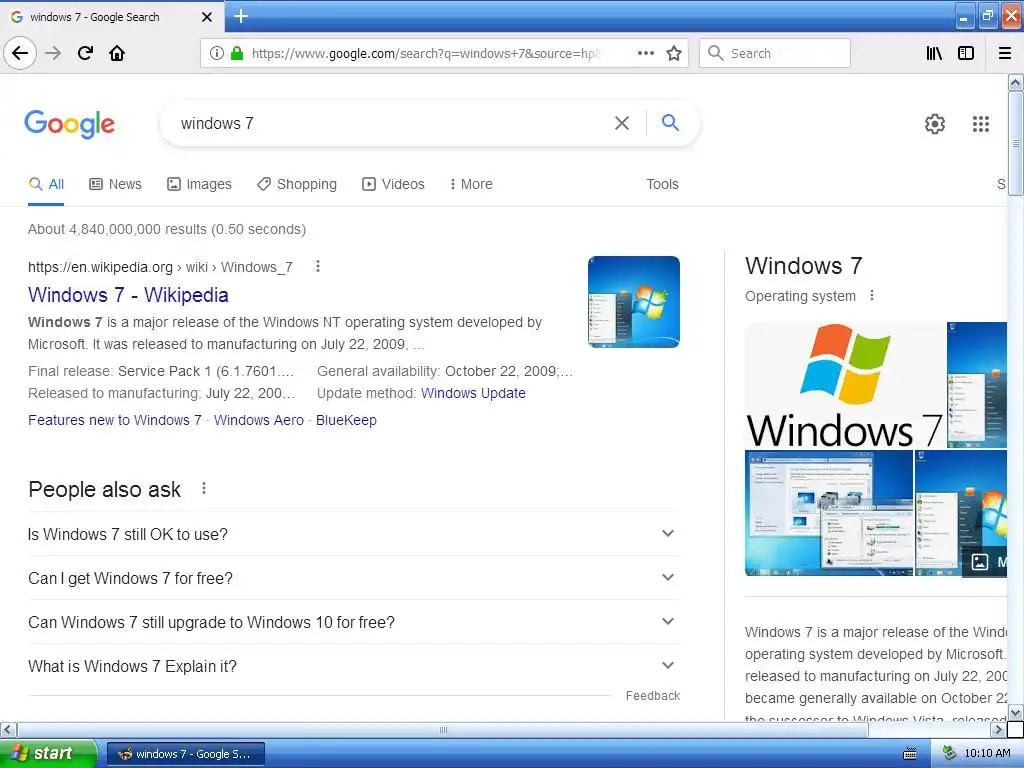The image size is (1024, 768).
Task: Expand 'Can Windows 7 still upgrade to Windows 10'
Action: [x=353, y=622]
